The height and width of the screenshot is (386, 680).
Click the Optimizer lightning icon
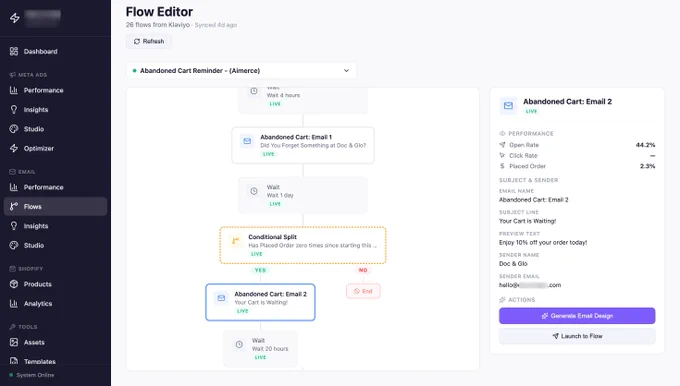[x=14, y=148]
